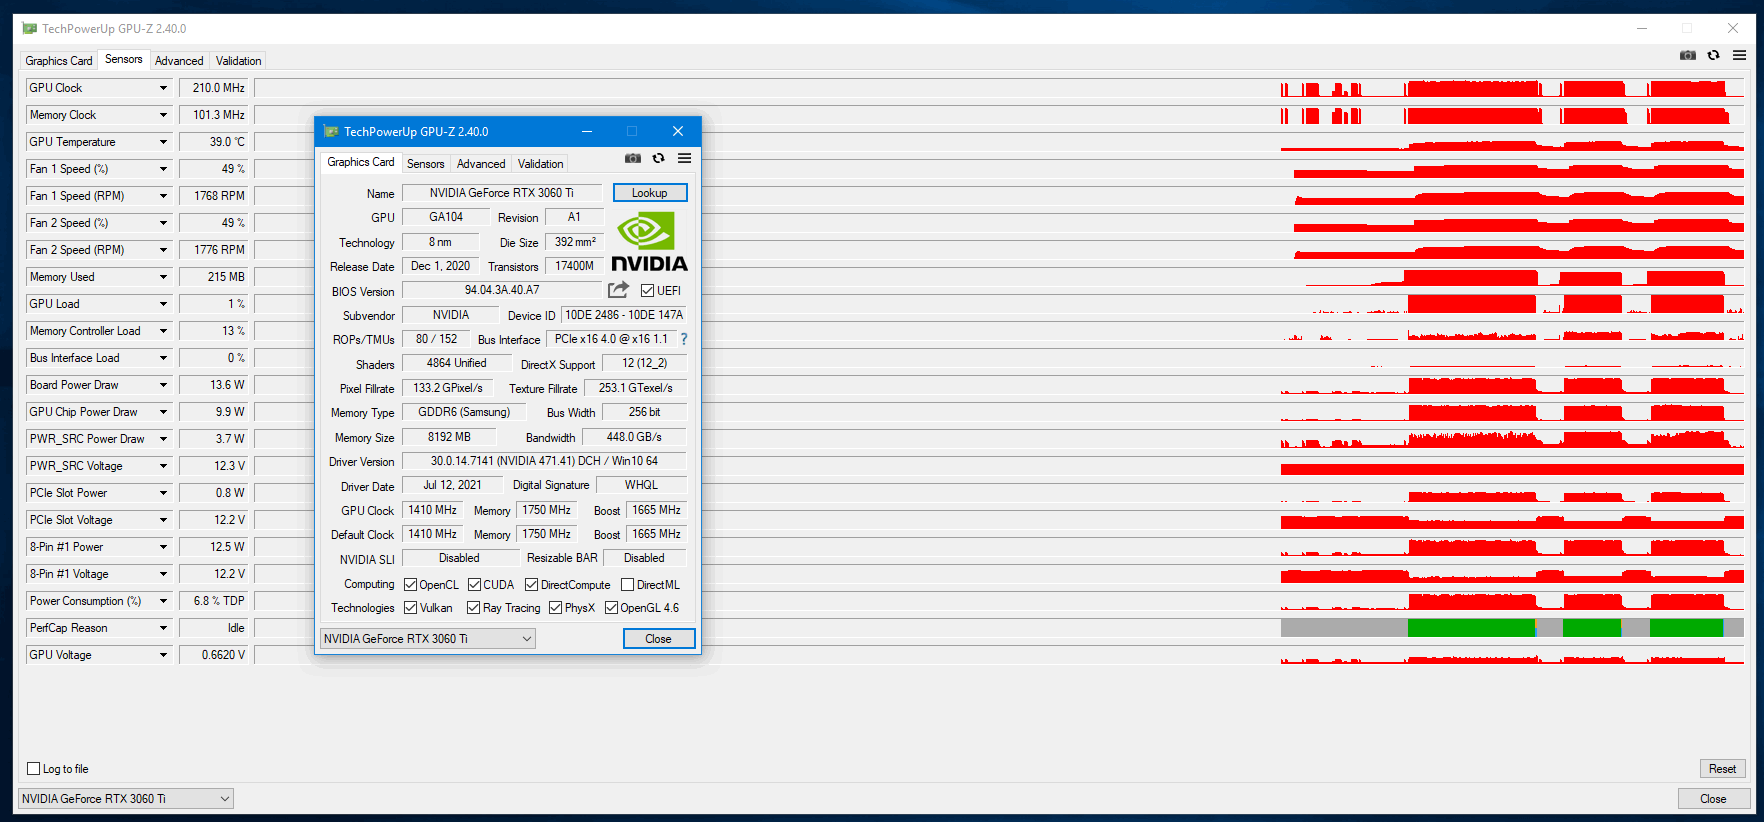Open GPU Clock sensor dropdown arrow
Viewport: 1764px width, 822px height.
coord(163,88)
